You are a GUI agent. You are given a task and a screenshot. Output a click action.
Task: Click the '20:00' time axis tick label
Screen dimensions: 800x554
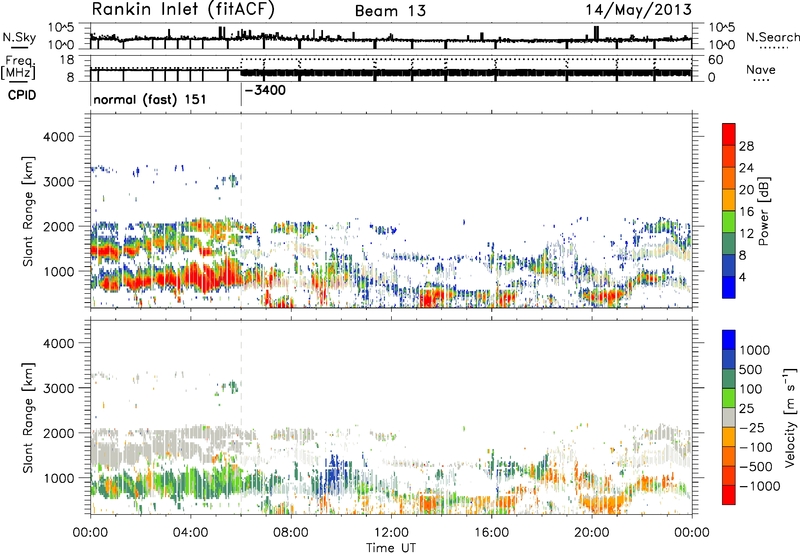click(x=592, y=533)
